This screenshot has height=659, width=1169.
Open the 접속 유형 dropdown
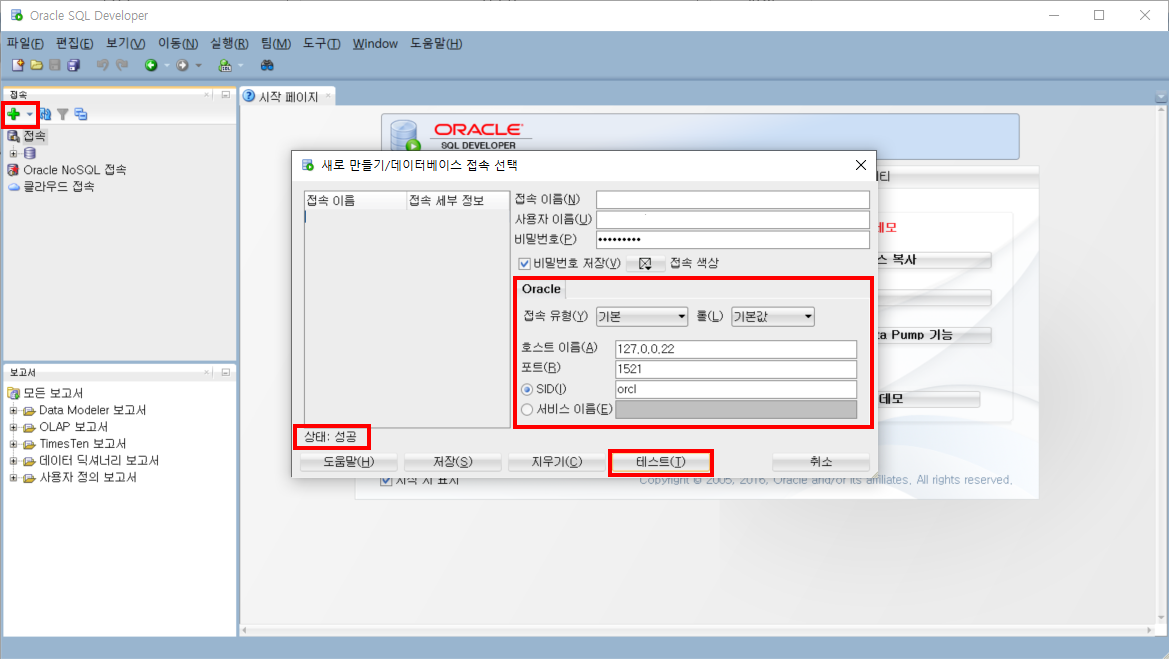pos(642,317)
